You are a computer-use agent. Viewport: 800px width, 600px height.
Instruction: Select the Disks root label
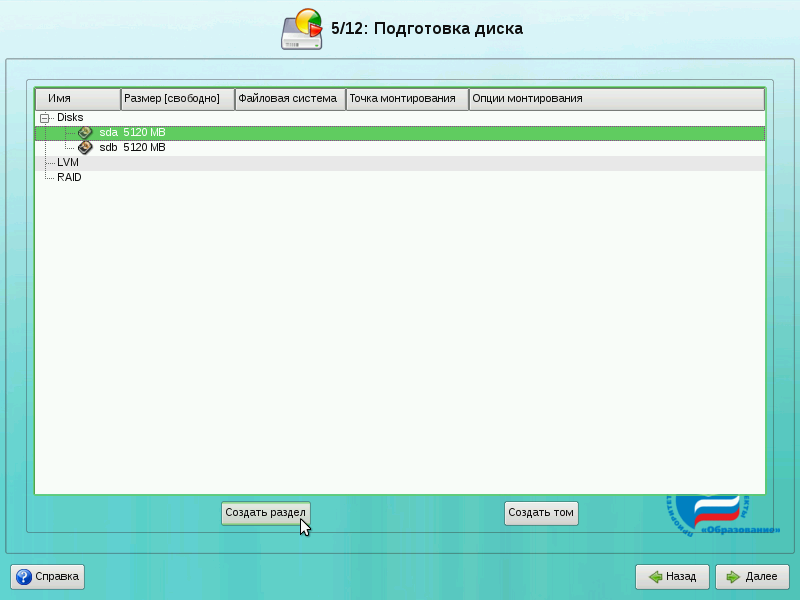[x=70, y=117]
